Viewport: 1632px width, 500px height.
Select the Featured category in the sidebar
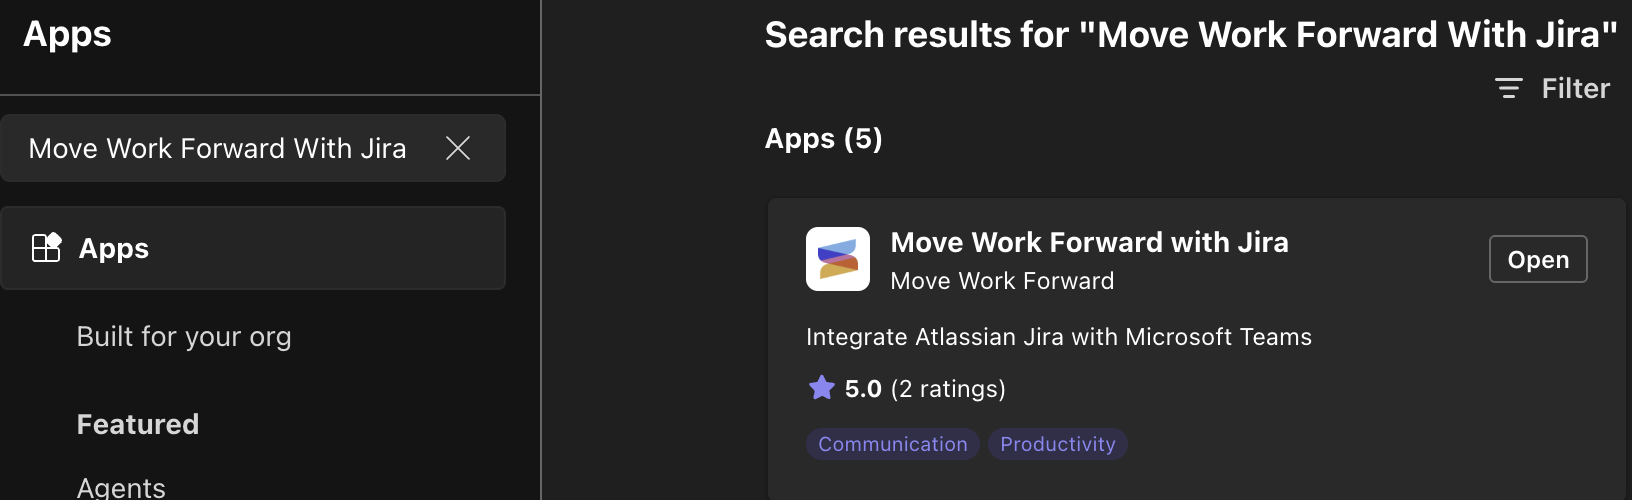tap(138, 424)
